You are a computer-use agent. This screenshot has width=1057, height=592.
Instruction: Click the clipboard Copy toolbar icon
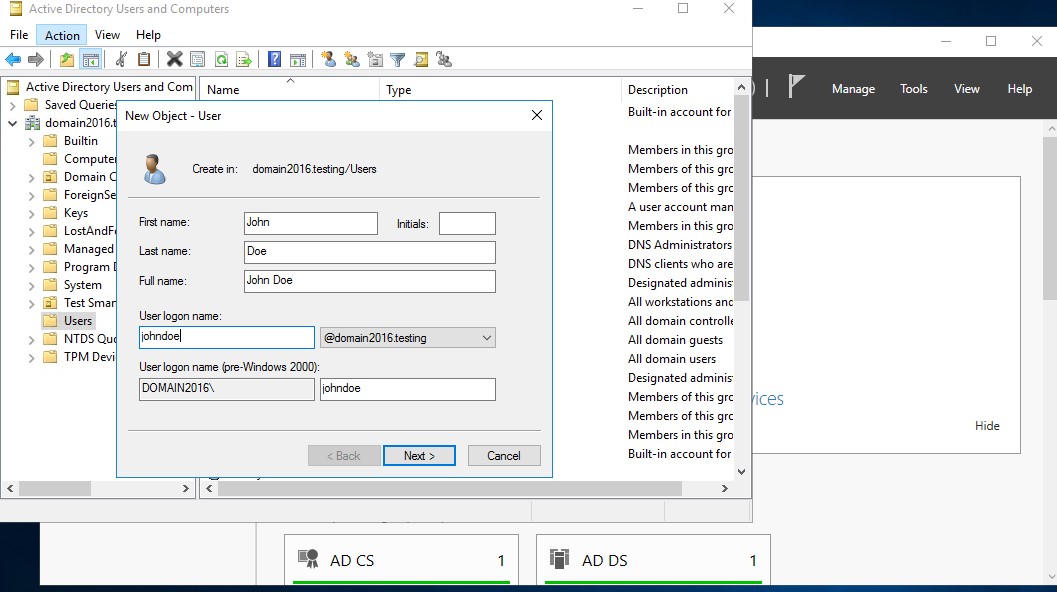(x=144, y=59)
